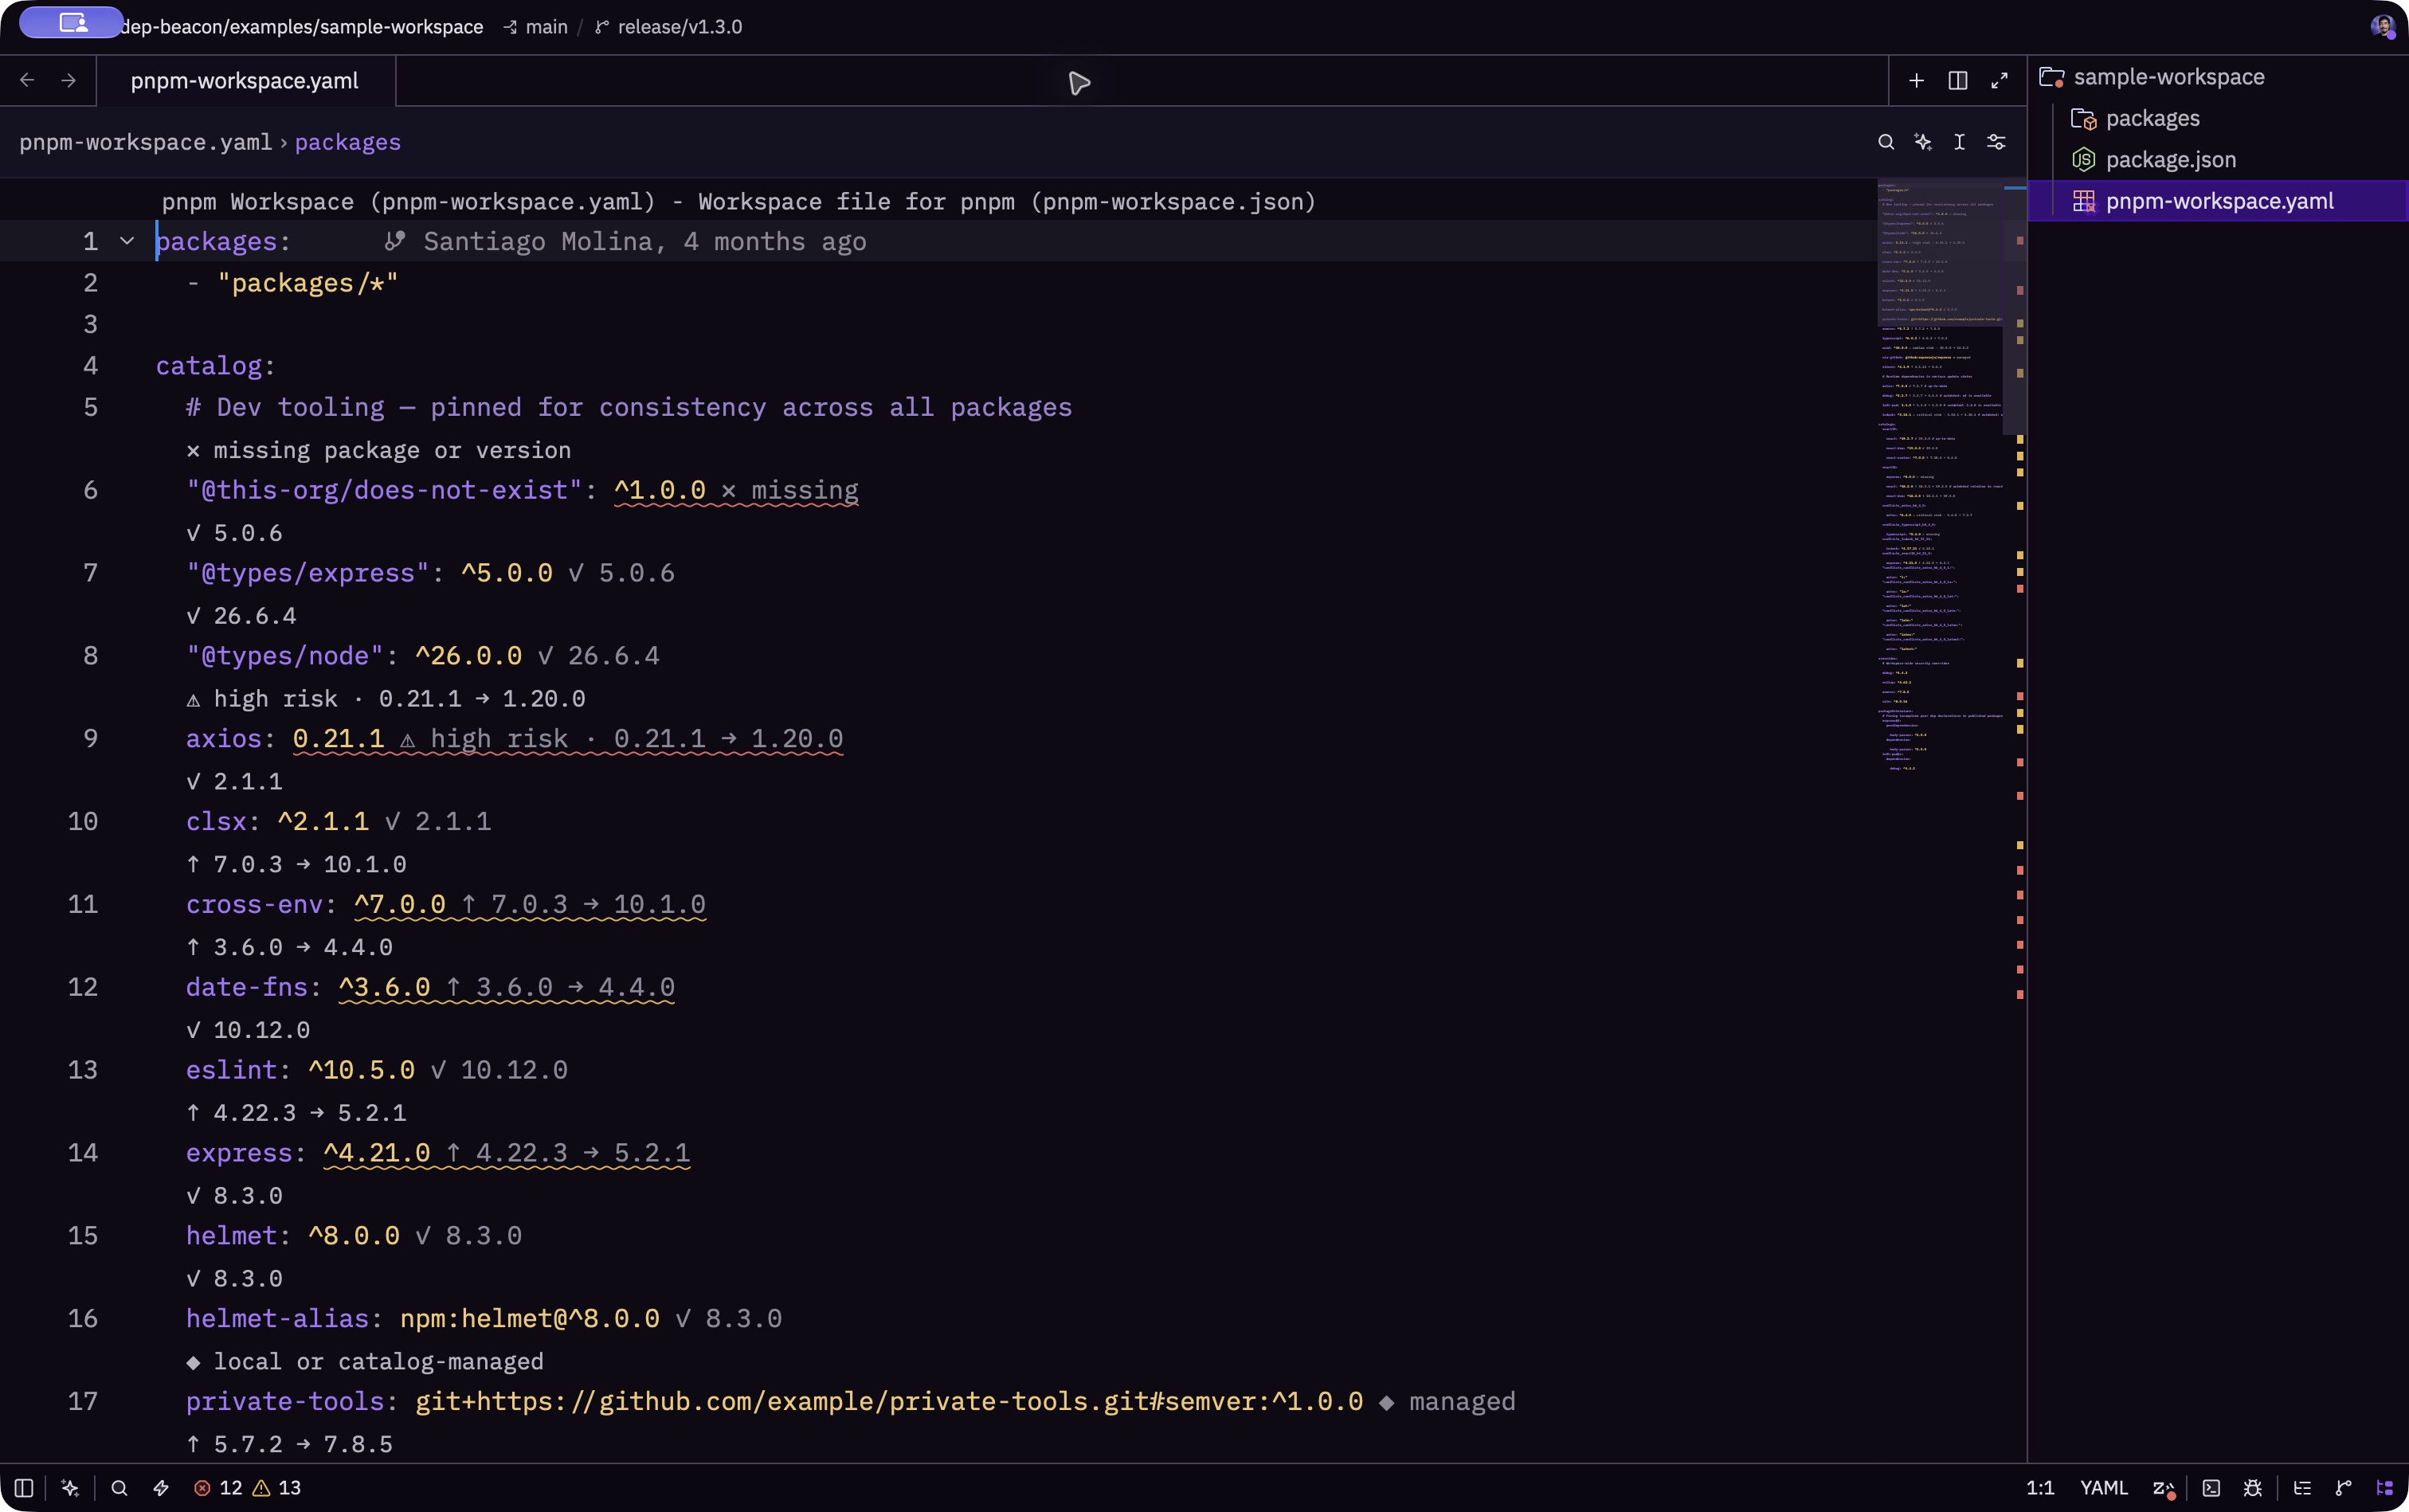Open Zed edit prediction status icon
The height and width of the screenshot is (1512, 2409).
(x=2164, y=1488)
